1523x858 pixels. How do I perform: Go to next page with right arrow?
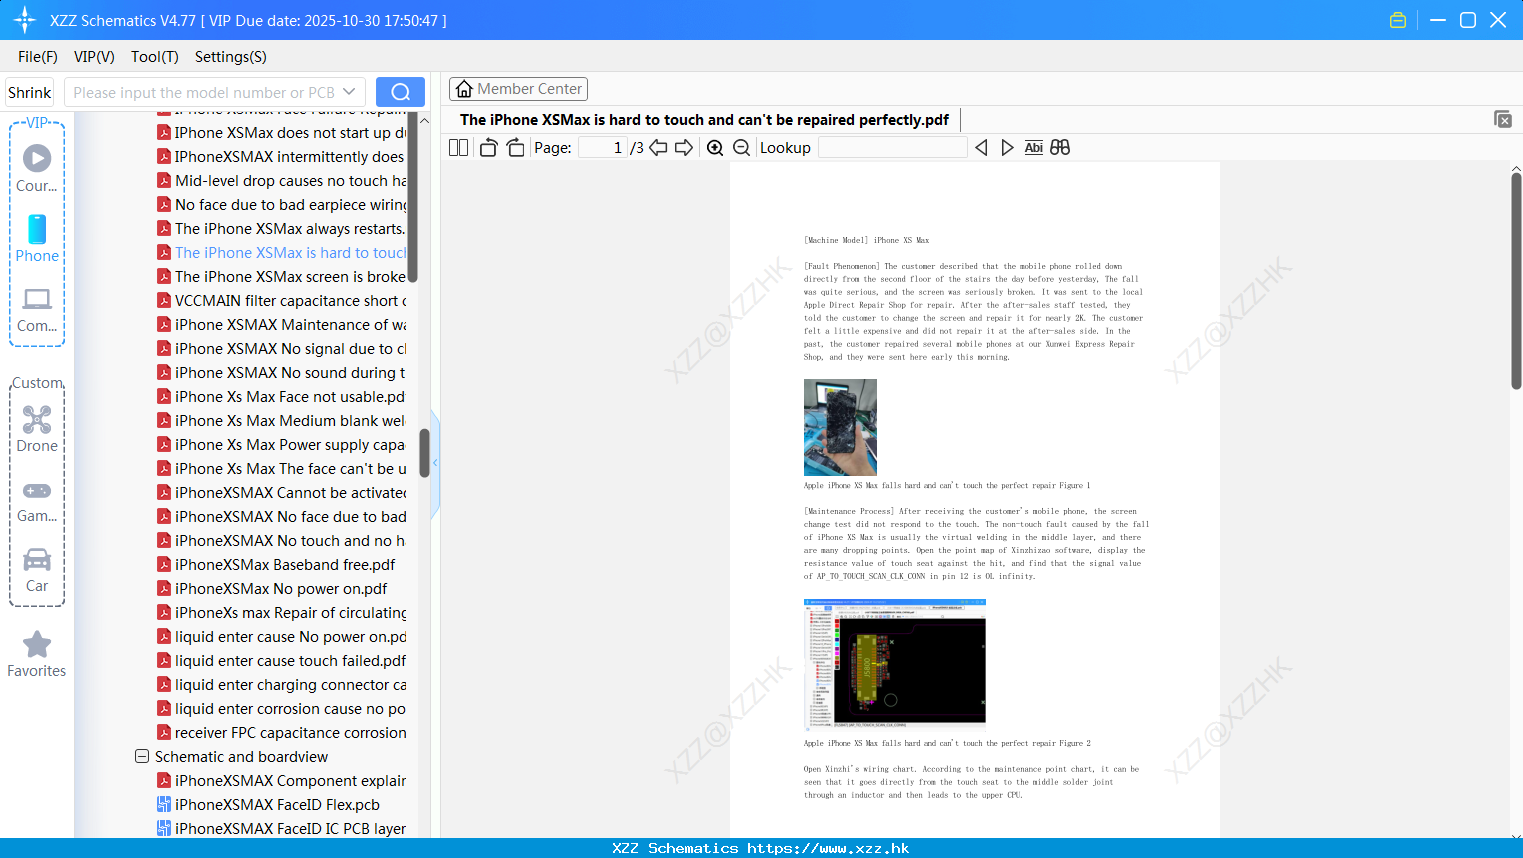click(x=684, y=147)
